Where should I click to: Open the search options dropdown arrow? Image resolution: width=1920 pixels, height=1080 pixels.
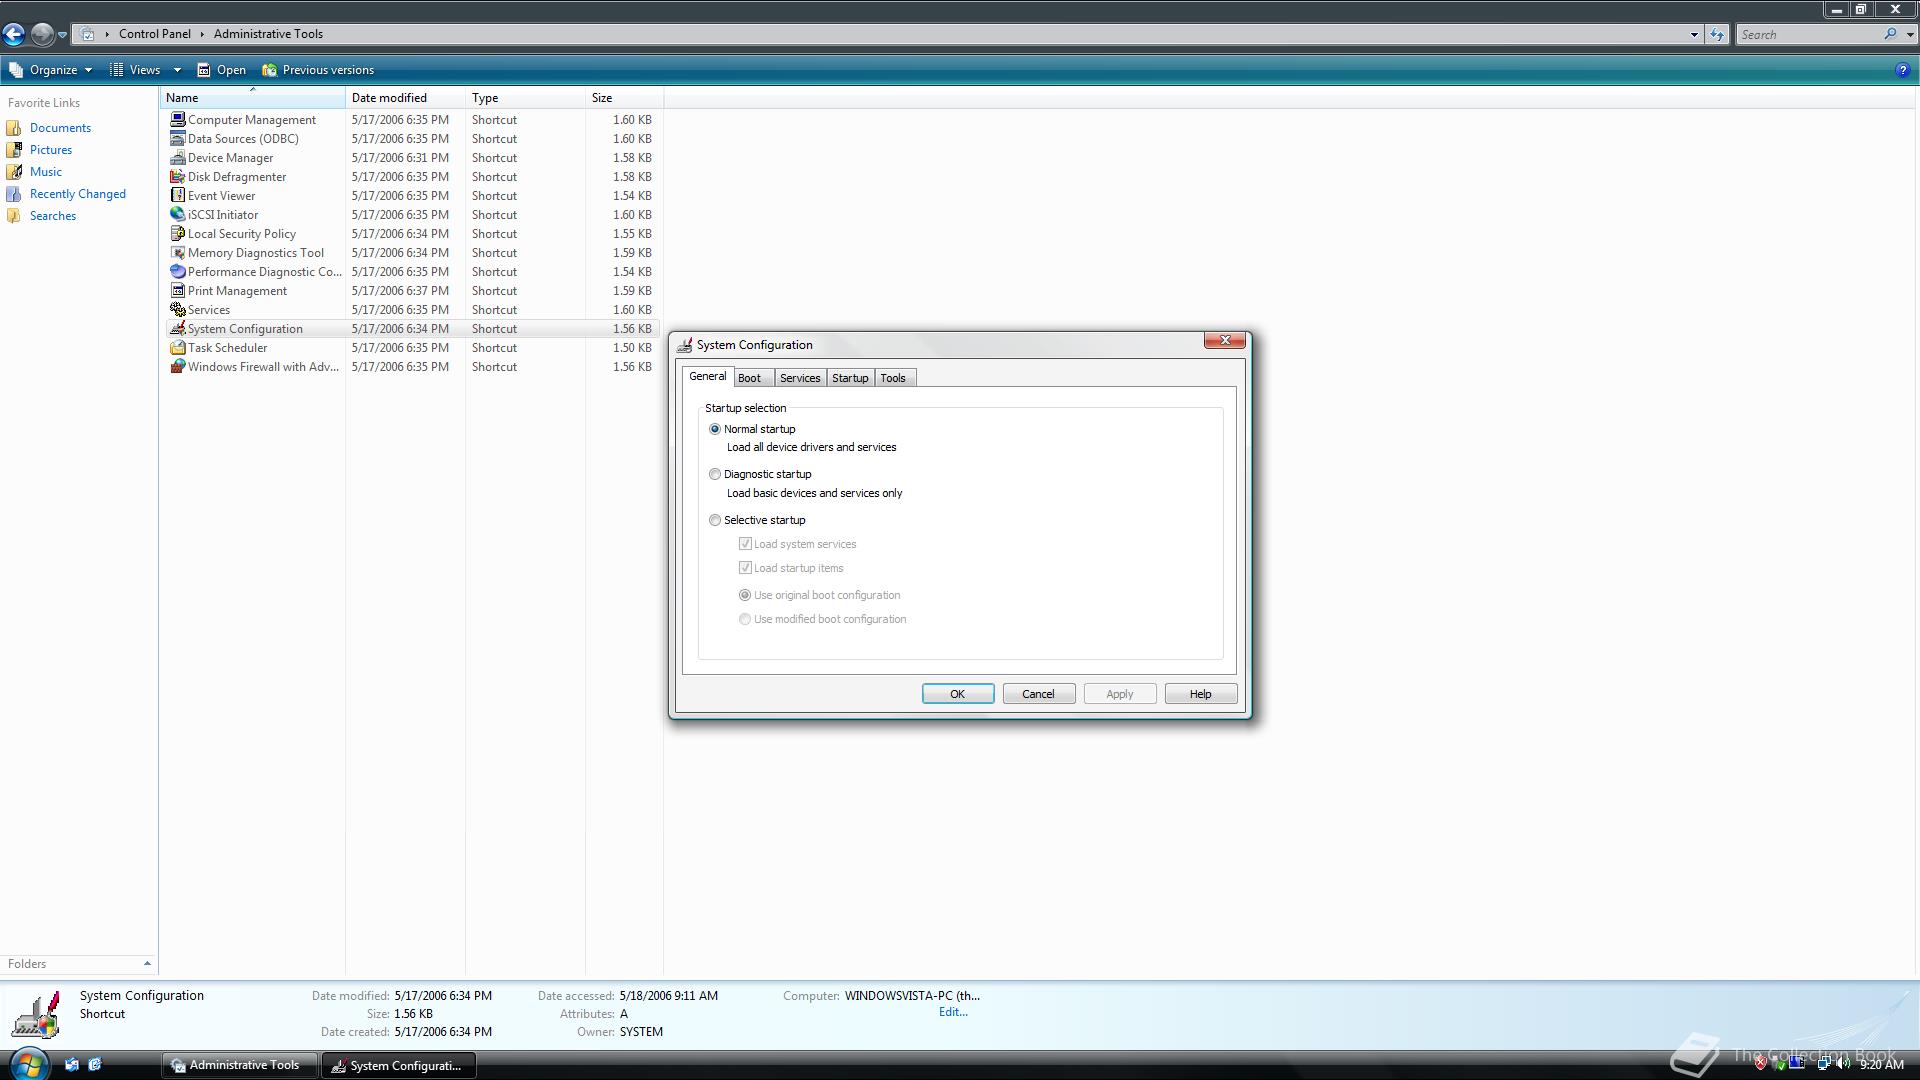(x=1910, y=34)
